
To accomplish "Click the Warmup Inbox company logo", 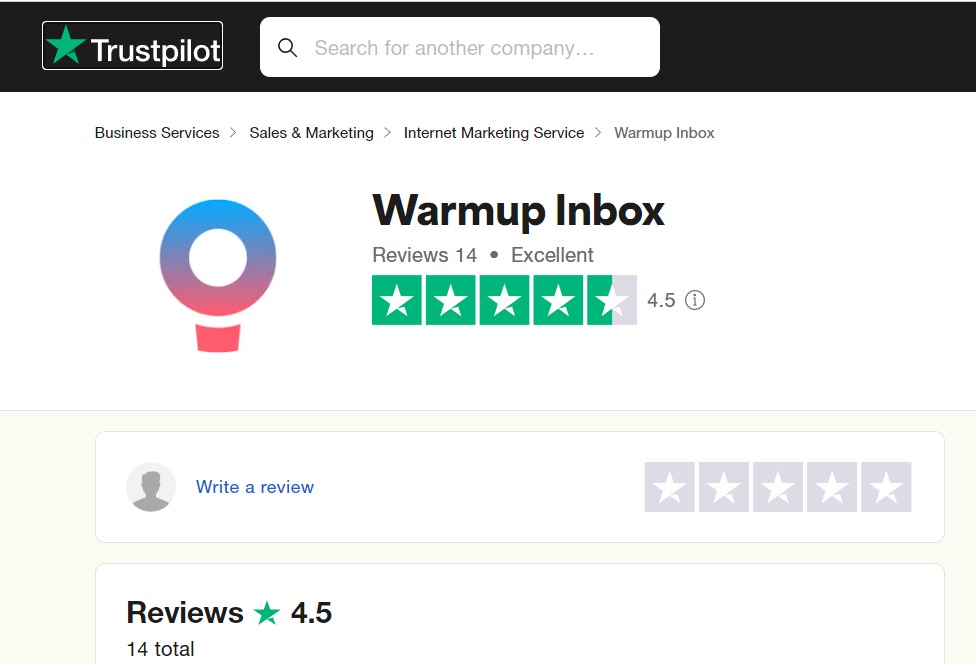I will tap(218, 276).
